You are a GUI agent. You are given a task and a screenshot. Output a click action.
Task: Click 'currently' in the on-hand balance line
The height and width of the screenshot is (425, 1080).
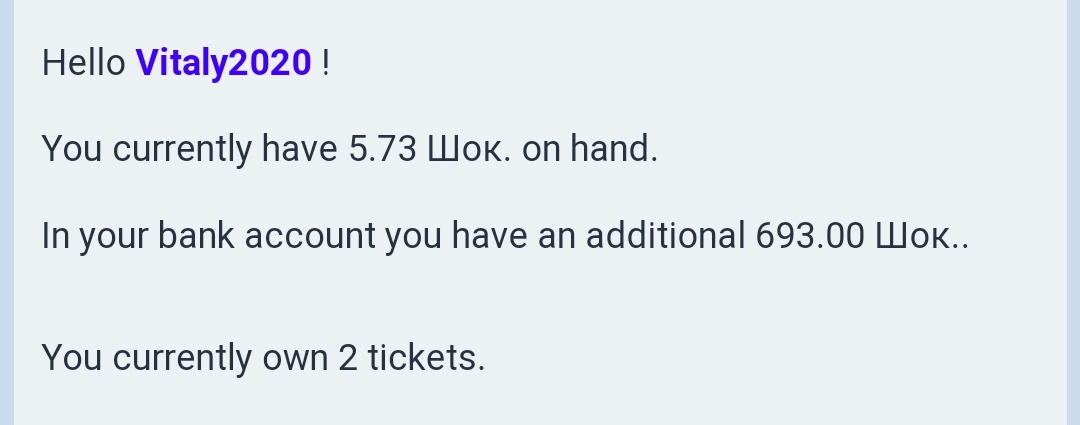click(x=182, y=149)
